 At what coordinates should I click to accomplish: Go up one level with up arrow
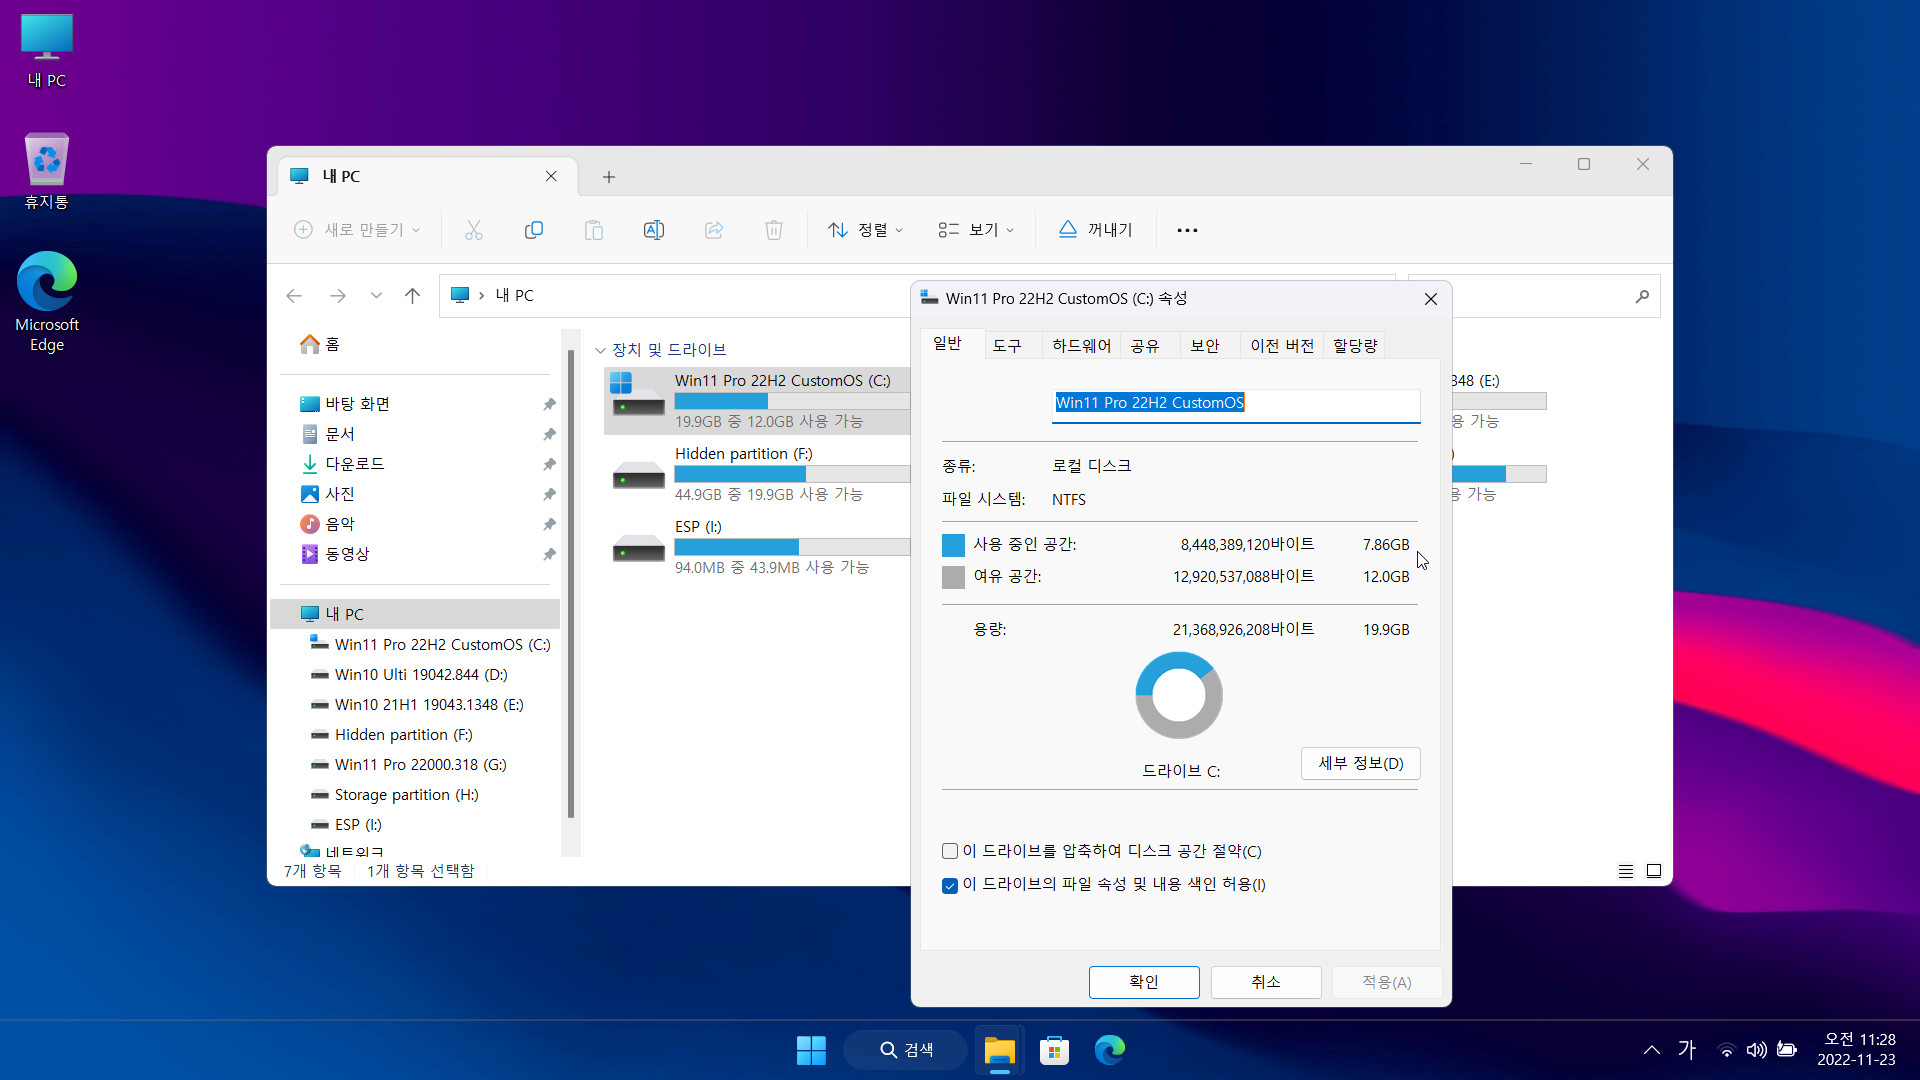pyautogui.click(x=412, y=296)
